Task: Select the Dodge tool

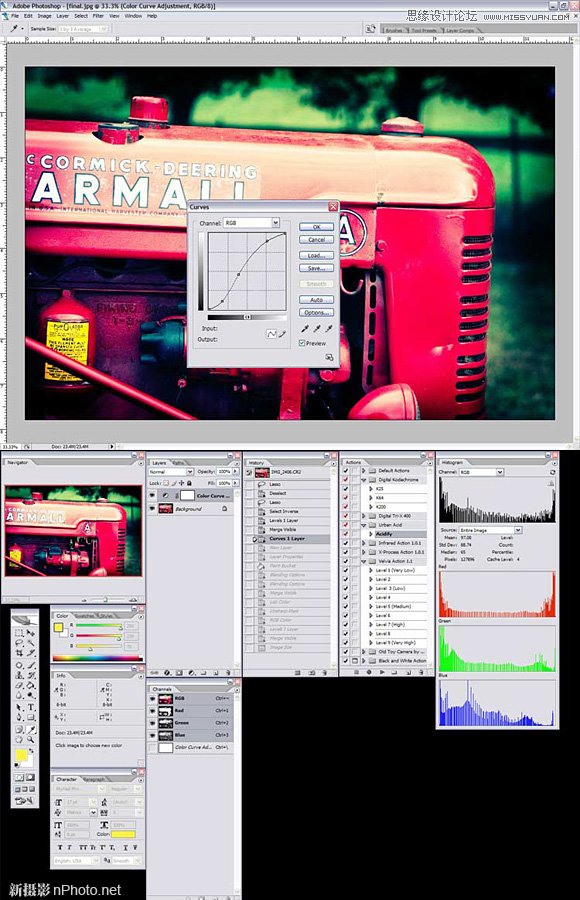Action: coord(30,696)
